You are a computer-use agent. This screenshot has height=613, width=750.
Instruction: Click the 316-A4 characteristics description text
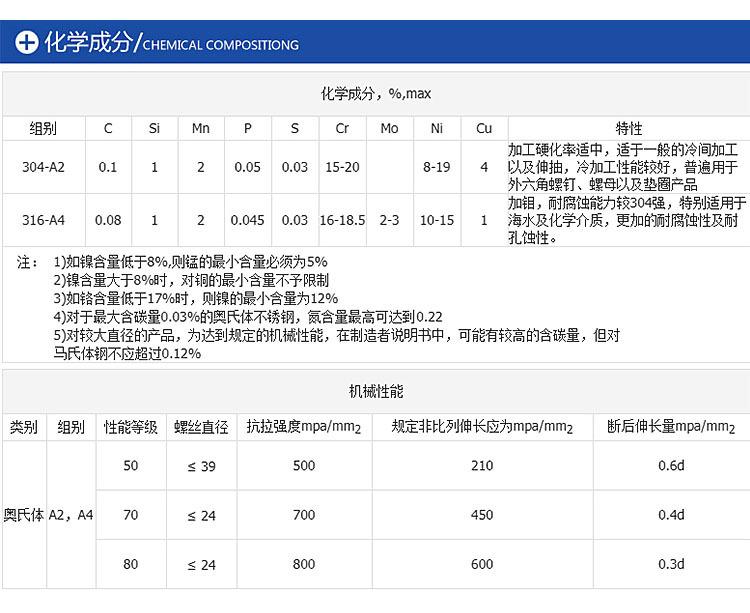(x=627, y=220)
